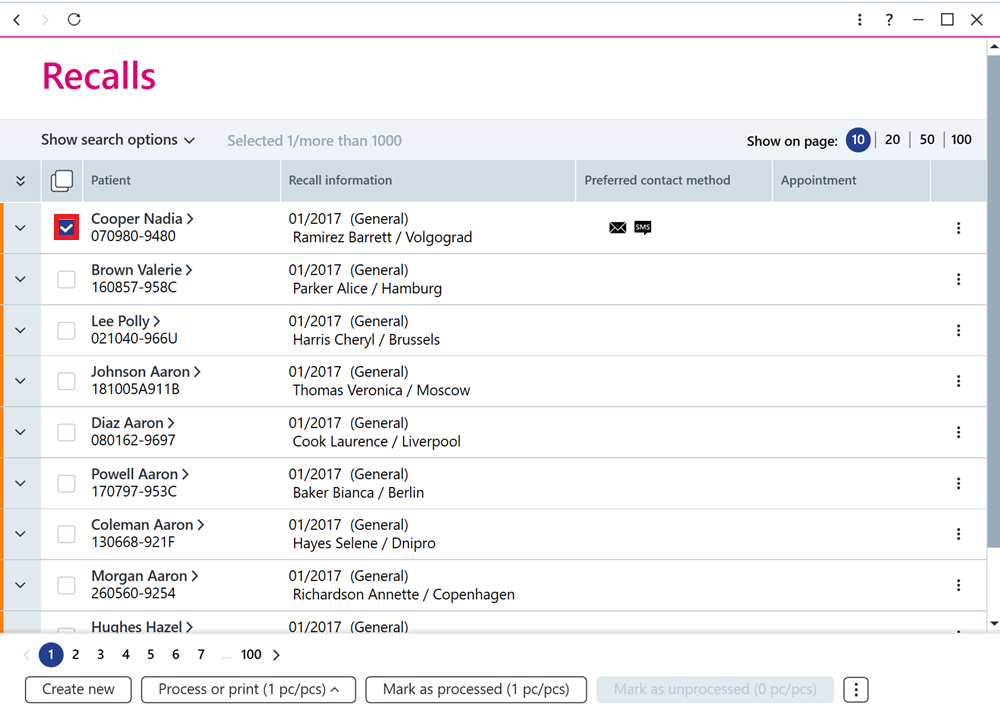The height and width of the screenshot is (709, 1000).
Task: Tick the Brown Valerie checkbox
Action: pos(66,279)
